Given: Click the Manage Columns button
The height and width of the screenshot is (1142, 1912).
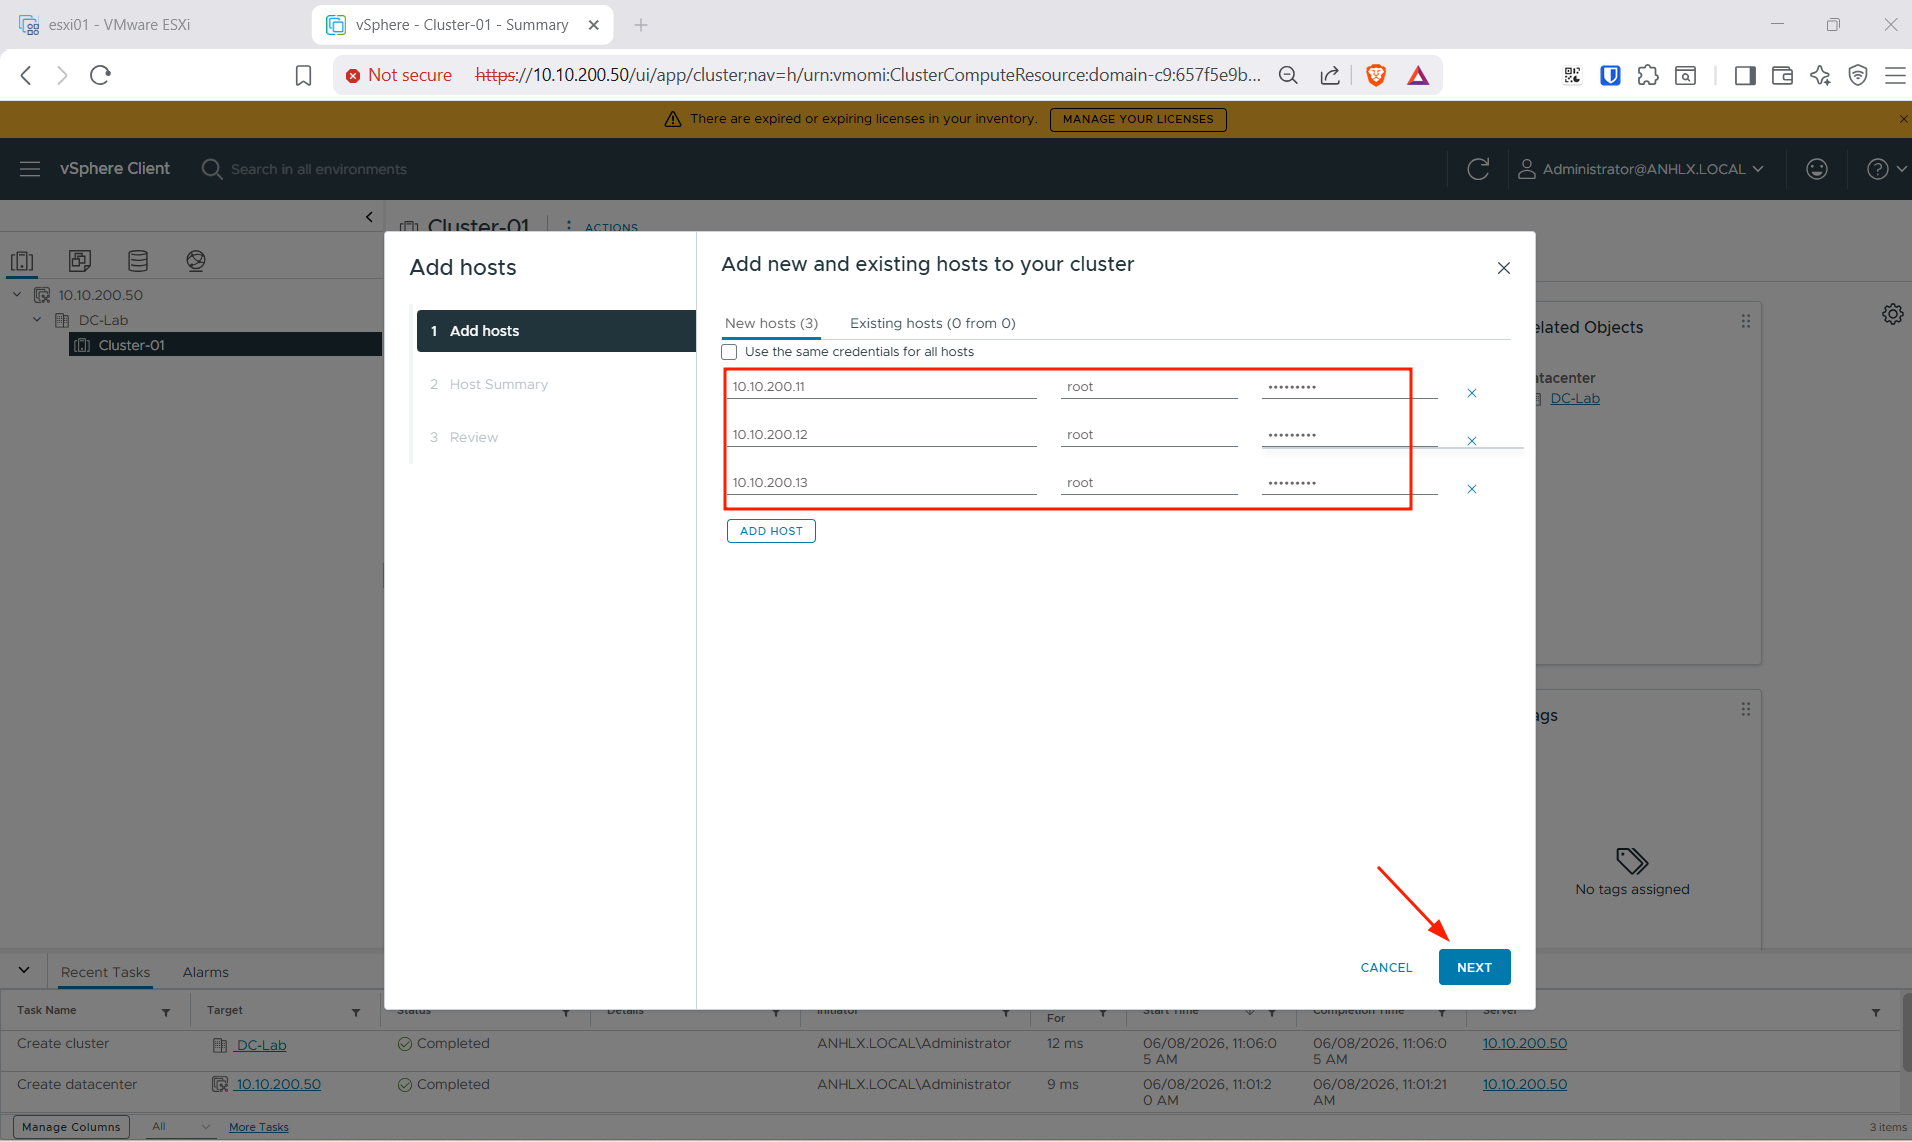Looking at the screenshot, I should pos(71,1127).
